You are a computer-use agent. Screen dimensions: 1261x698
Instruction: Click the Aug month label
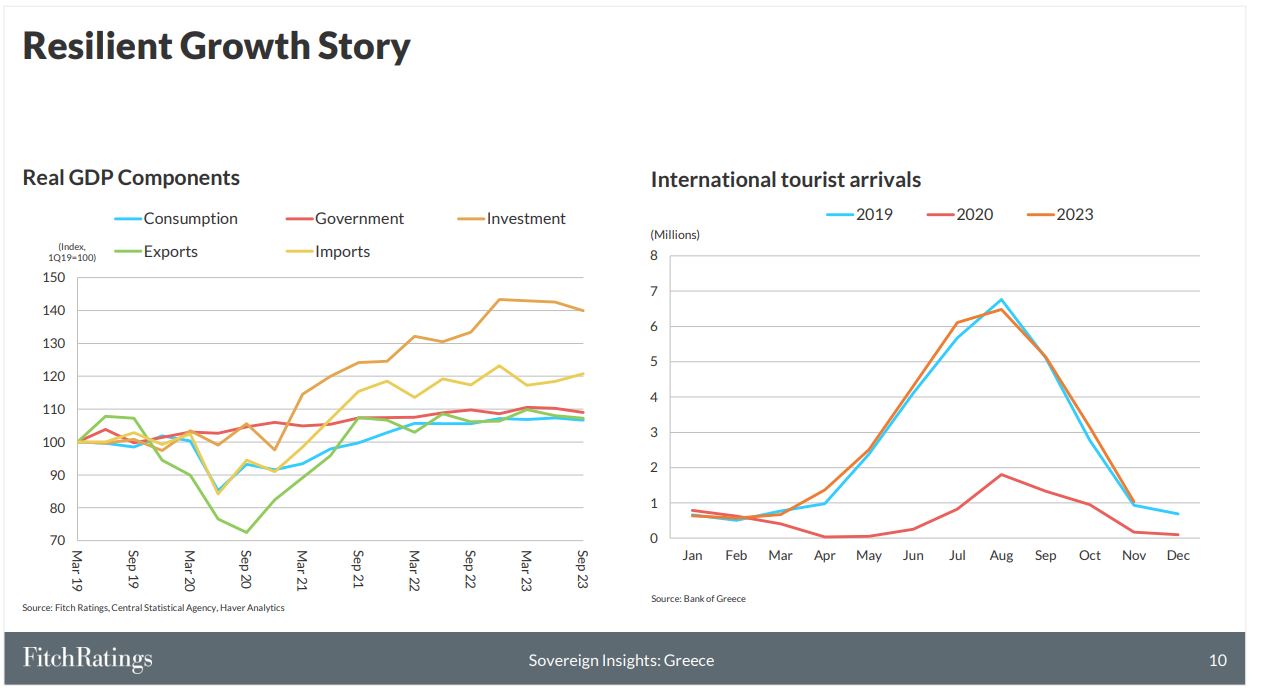[x=1001, y=556]
